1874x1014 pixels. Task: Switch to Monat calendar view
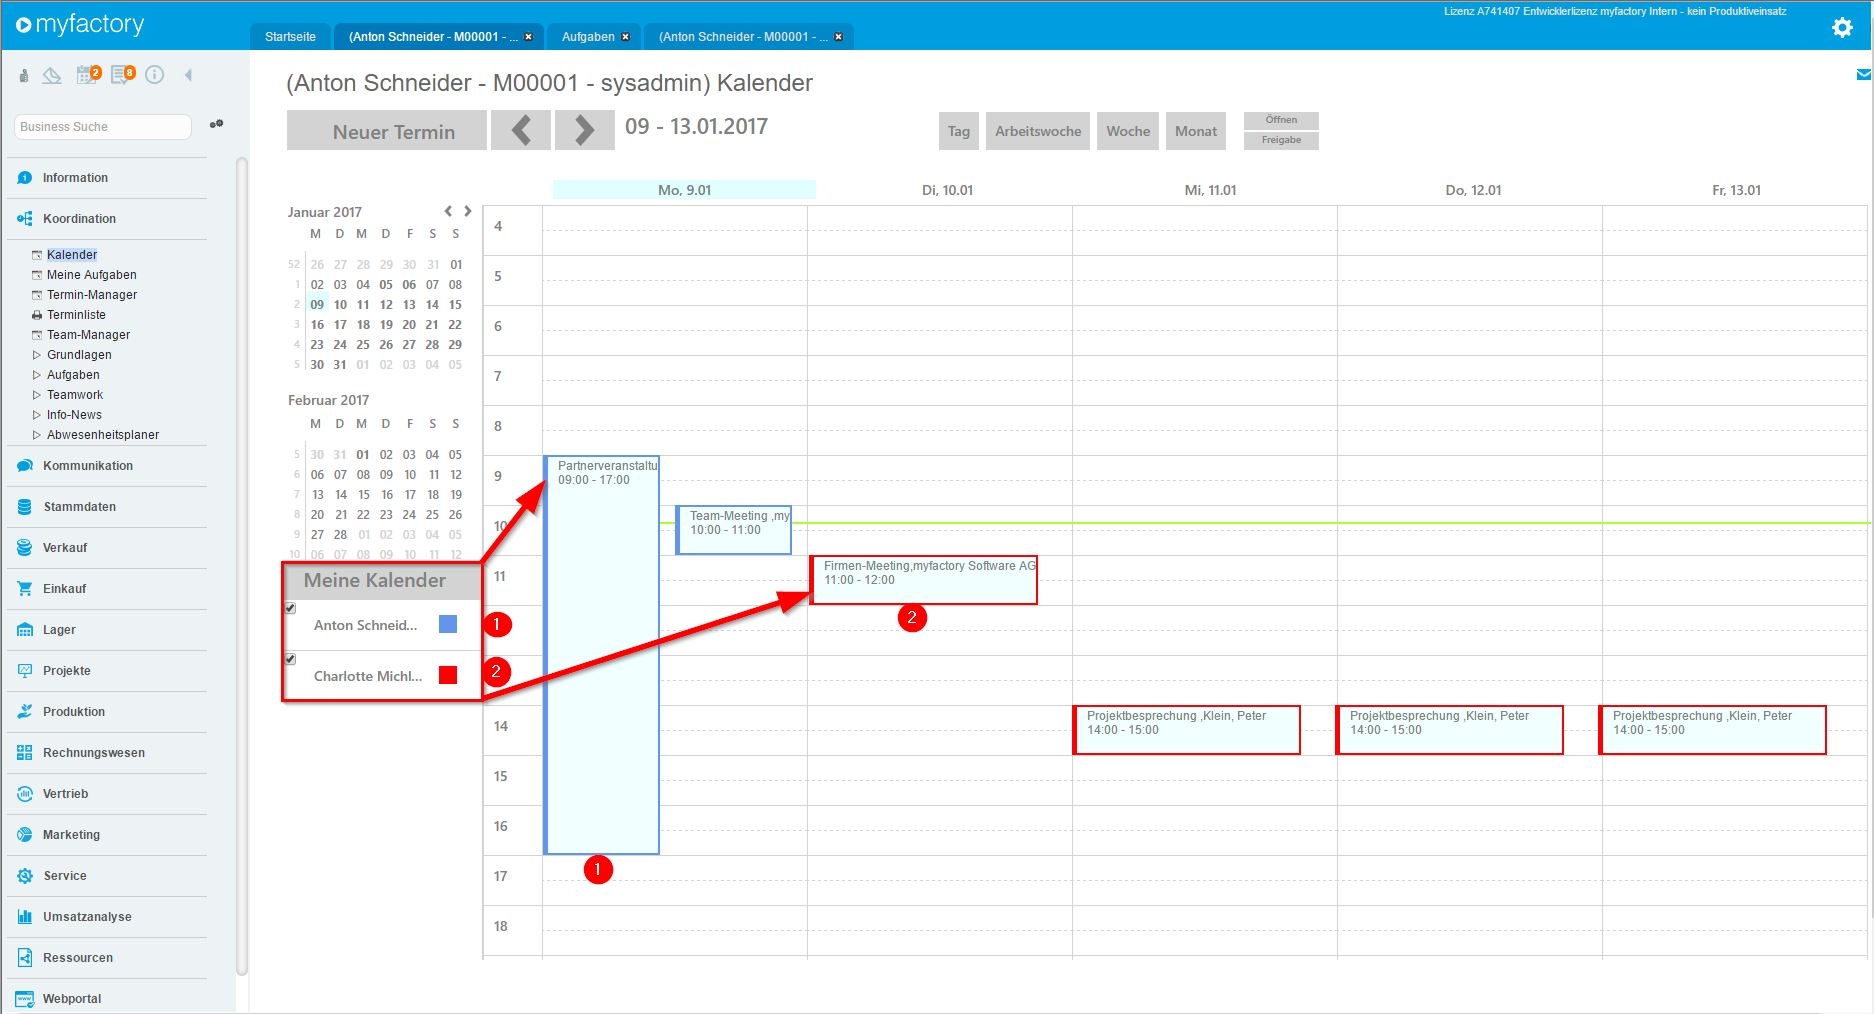1196,131
